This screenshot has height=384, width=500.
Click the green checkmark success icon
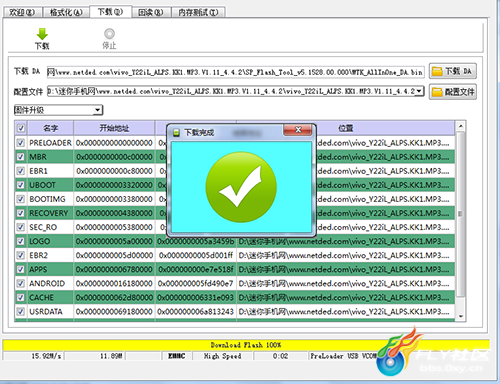pyautogui.click(x=241, y=187)
